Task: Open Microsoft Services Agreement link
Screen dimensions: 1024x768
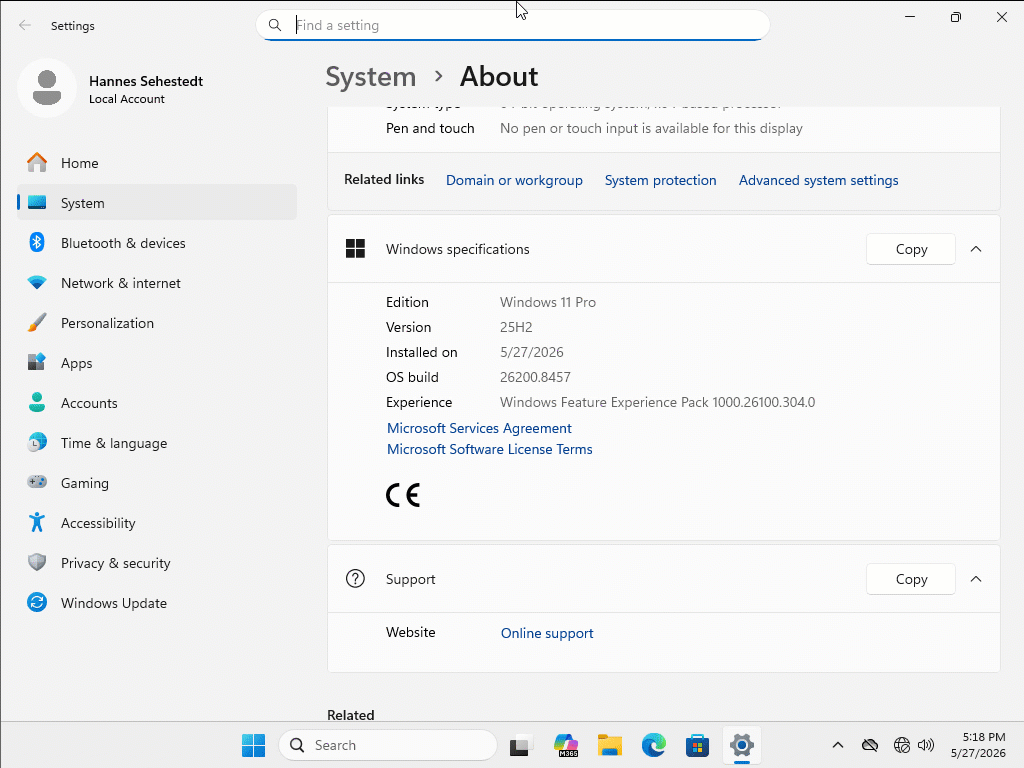Action: pos(479,428)
